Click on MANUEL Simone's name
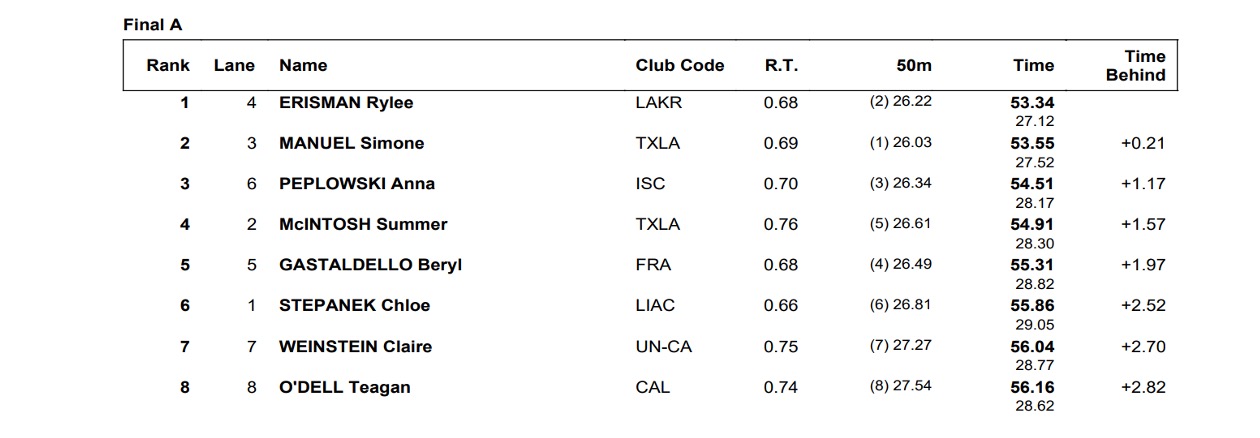Viewport: 1260px width, 438px height. 351,143
